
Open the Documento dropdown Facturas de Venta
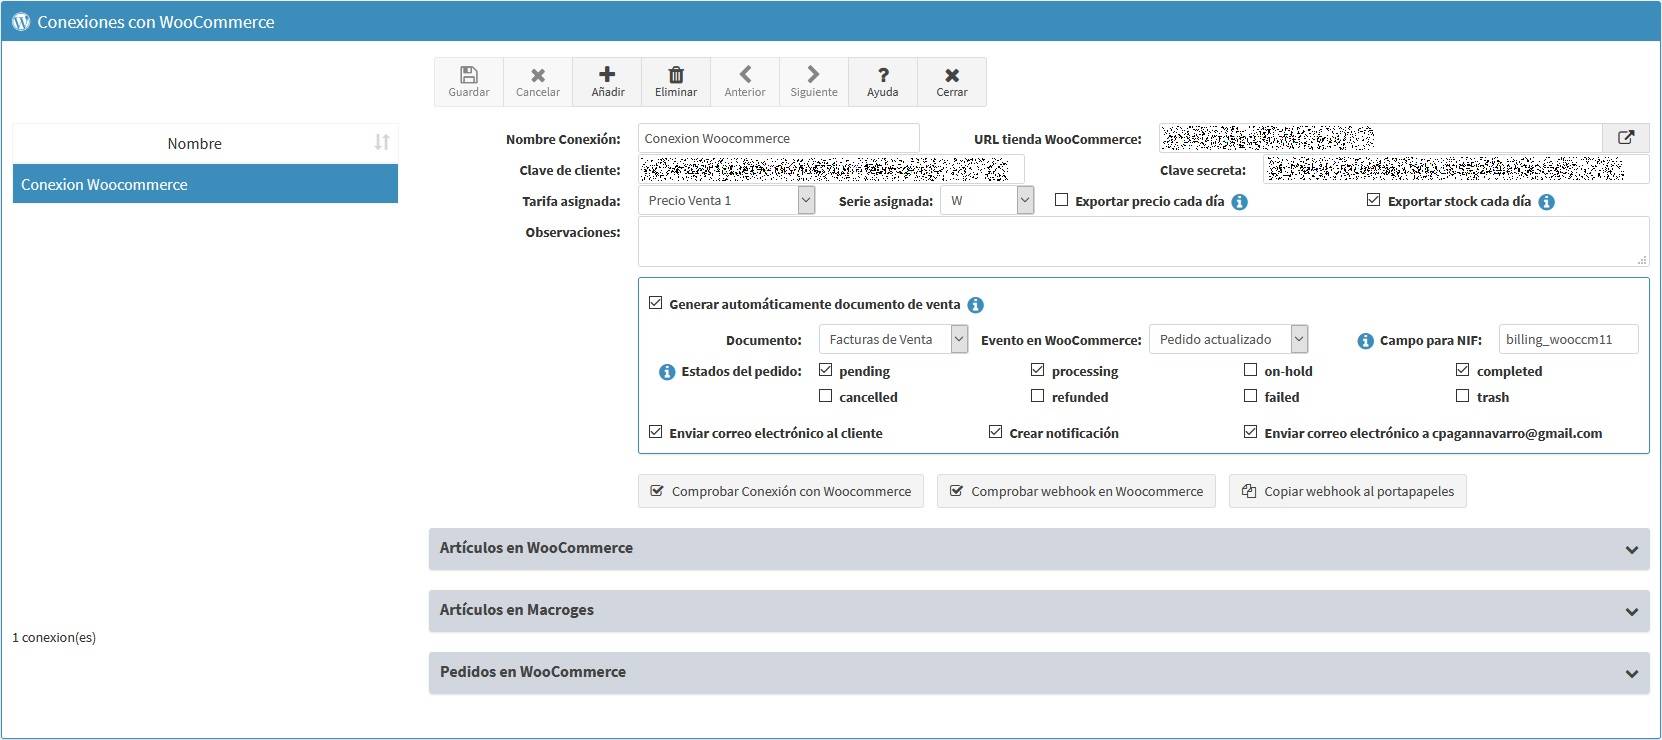point(894,340)
